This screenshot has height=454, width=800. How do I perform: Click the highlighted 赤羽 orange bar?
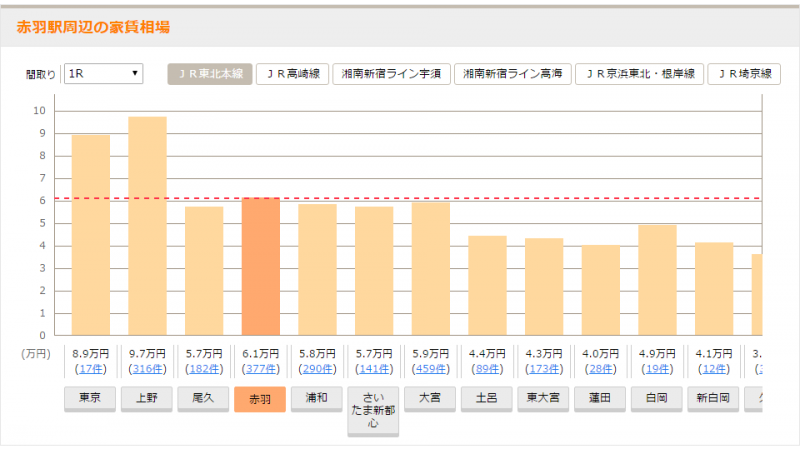click(x=260, y=267)
